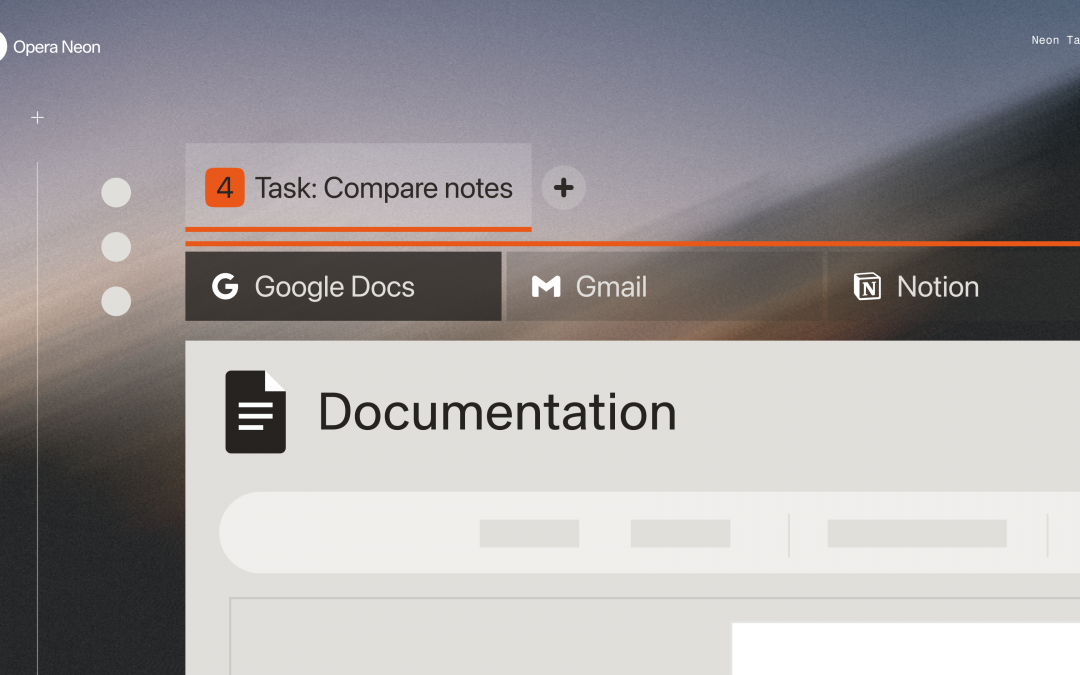Click the Opera Neon logo icon

(x=2, y=46)
